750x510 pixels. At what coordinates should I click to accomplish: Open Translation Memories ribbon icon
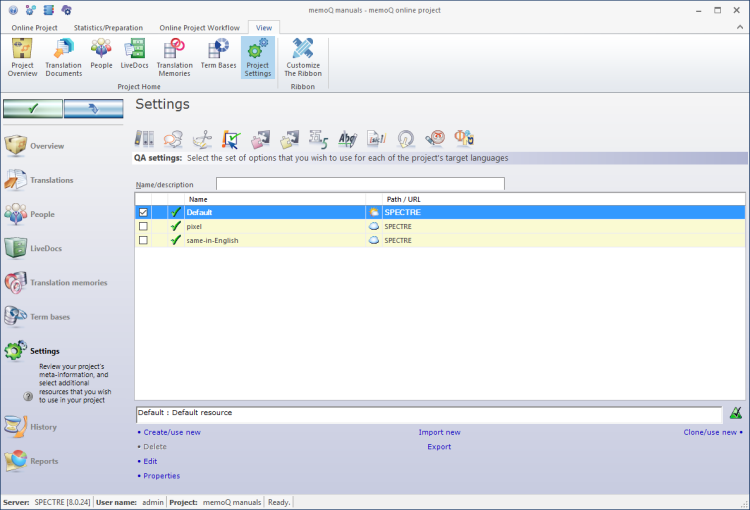(x=175, y=56)
